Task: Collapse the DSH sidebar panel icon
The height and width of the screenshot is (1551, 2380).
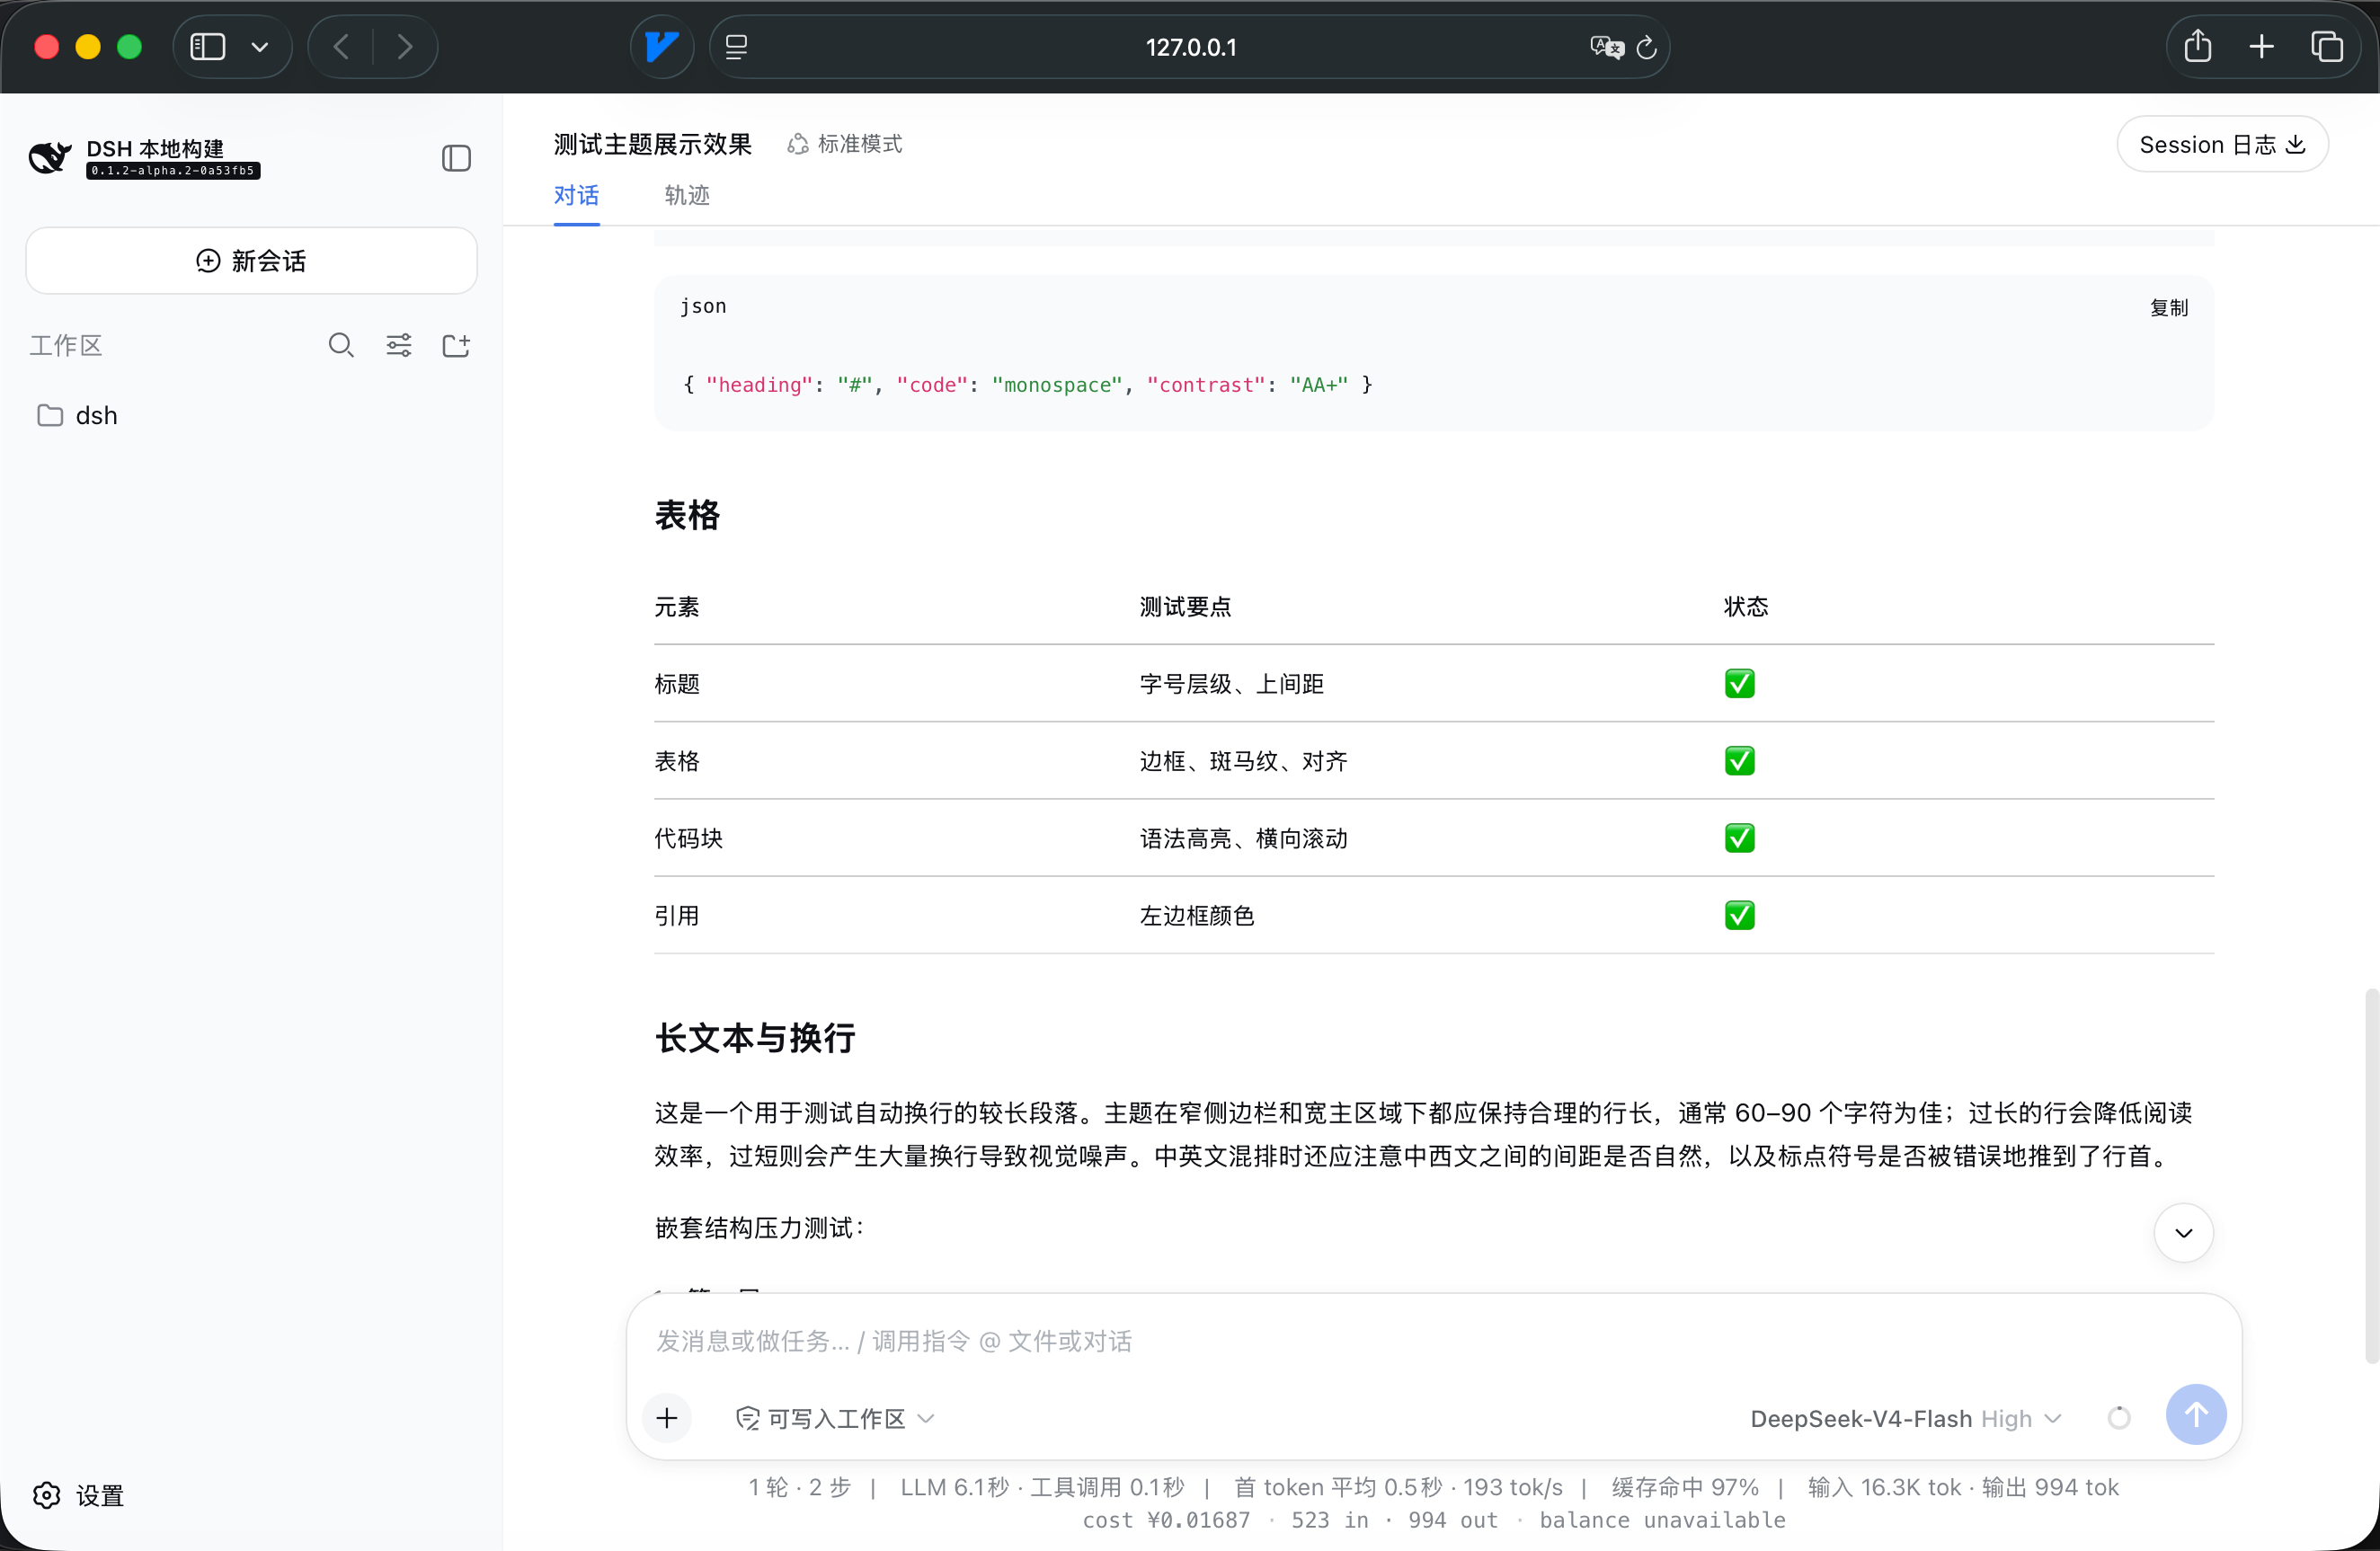Action: click(x=456, y=158)
